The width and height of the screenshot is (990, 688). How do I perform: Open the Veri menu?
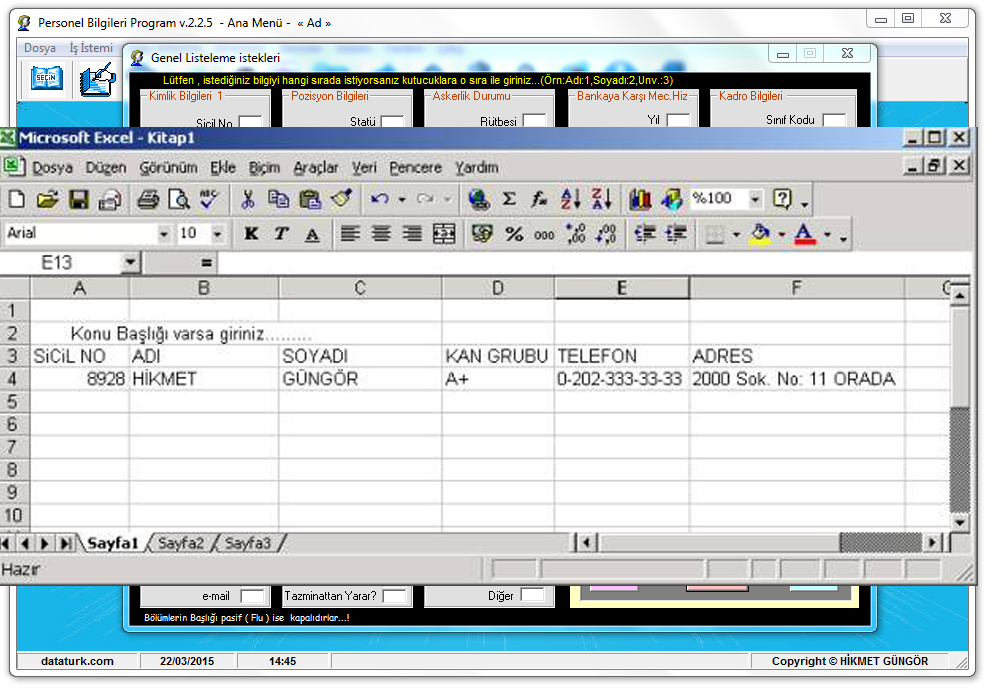pos(364,167)
